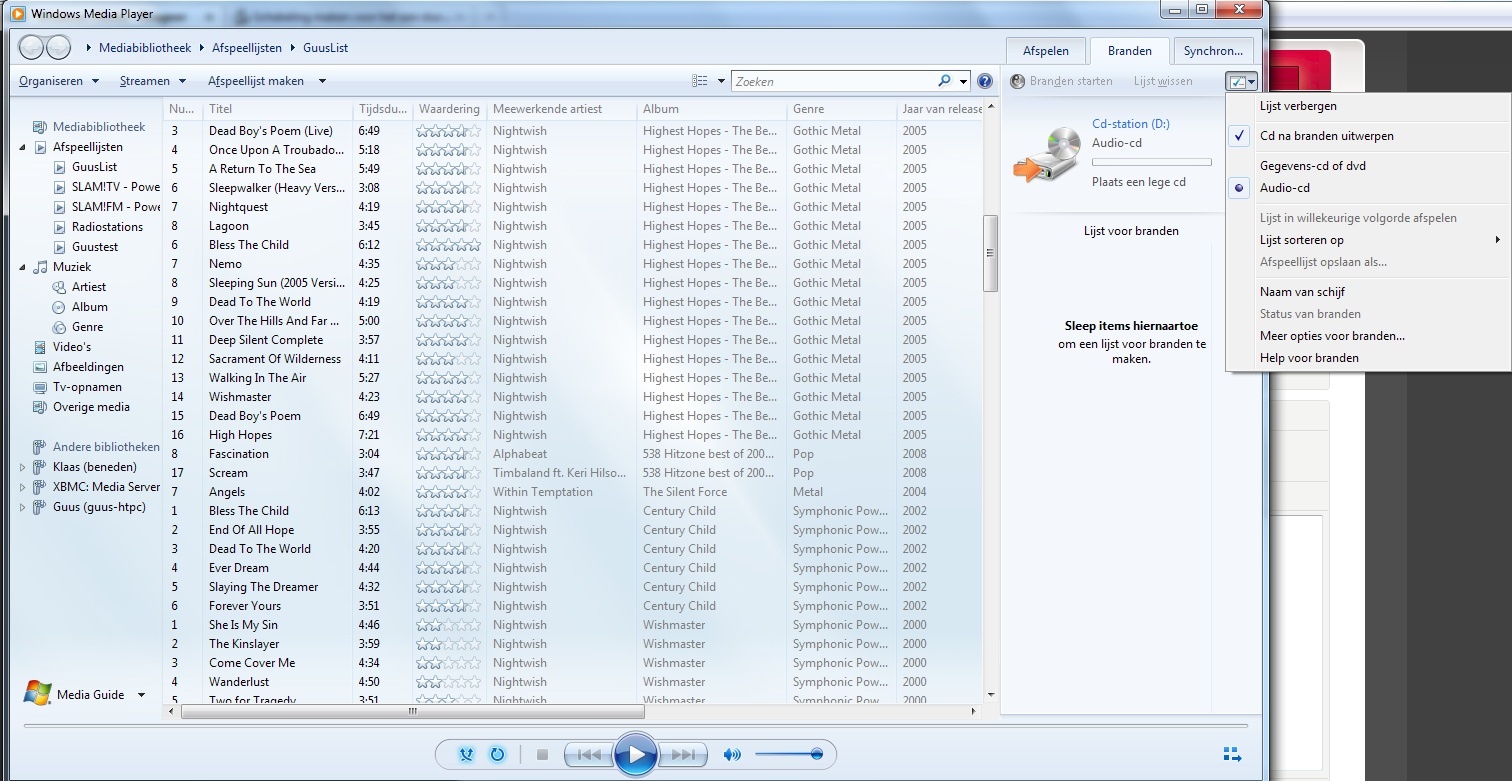Toggle repeat in the playback controls
This screenshot has height=781, width=1512.
pyautogui.click(x=497, y=754)
